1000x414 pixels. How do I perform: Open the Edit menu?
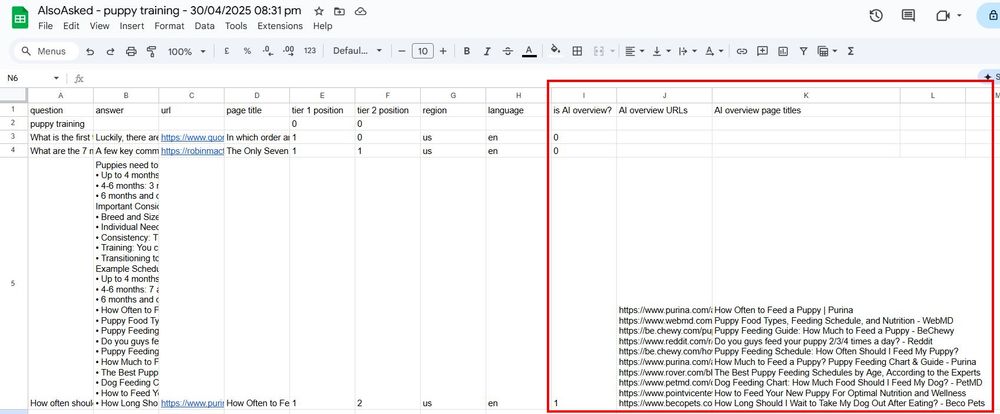coord(71,26)
